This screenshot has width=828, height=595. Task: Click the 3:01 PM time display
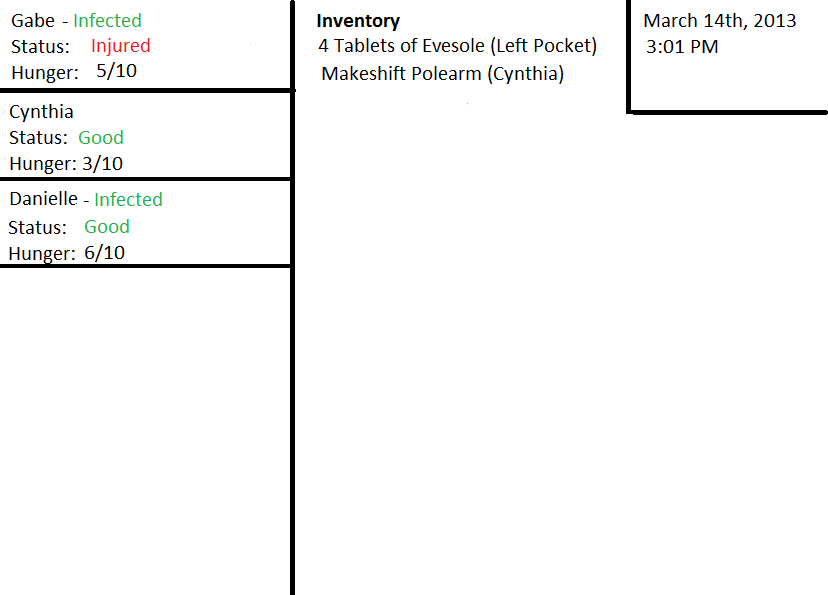pos(682,47)
